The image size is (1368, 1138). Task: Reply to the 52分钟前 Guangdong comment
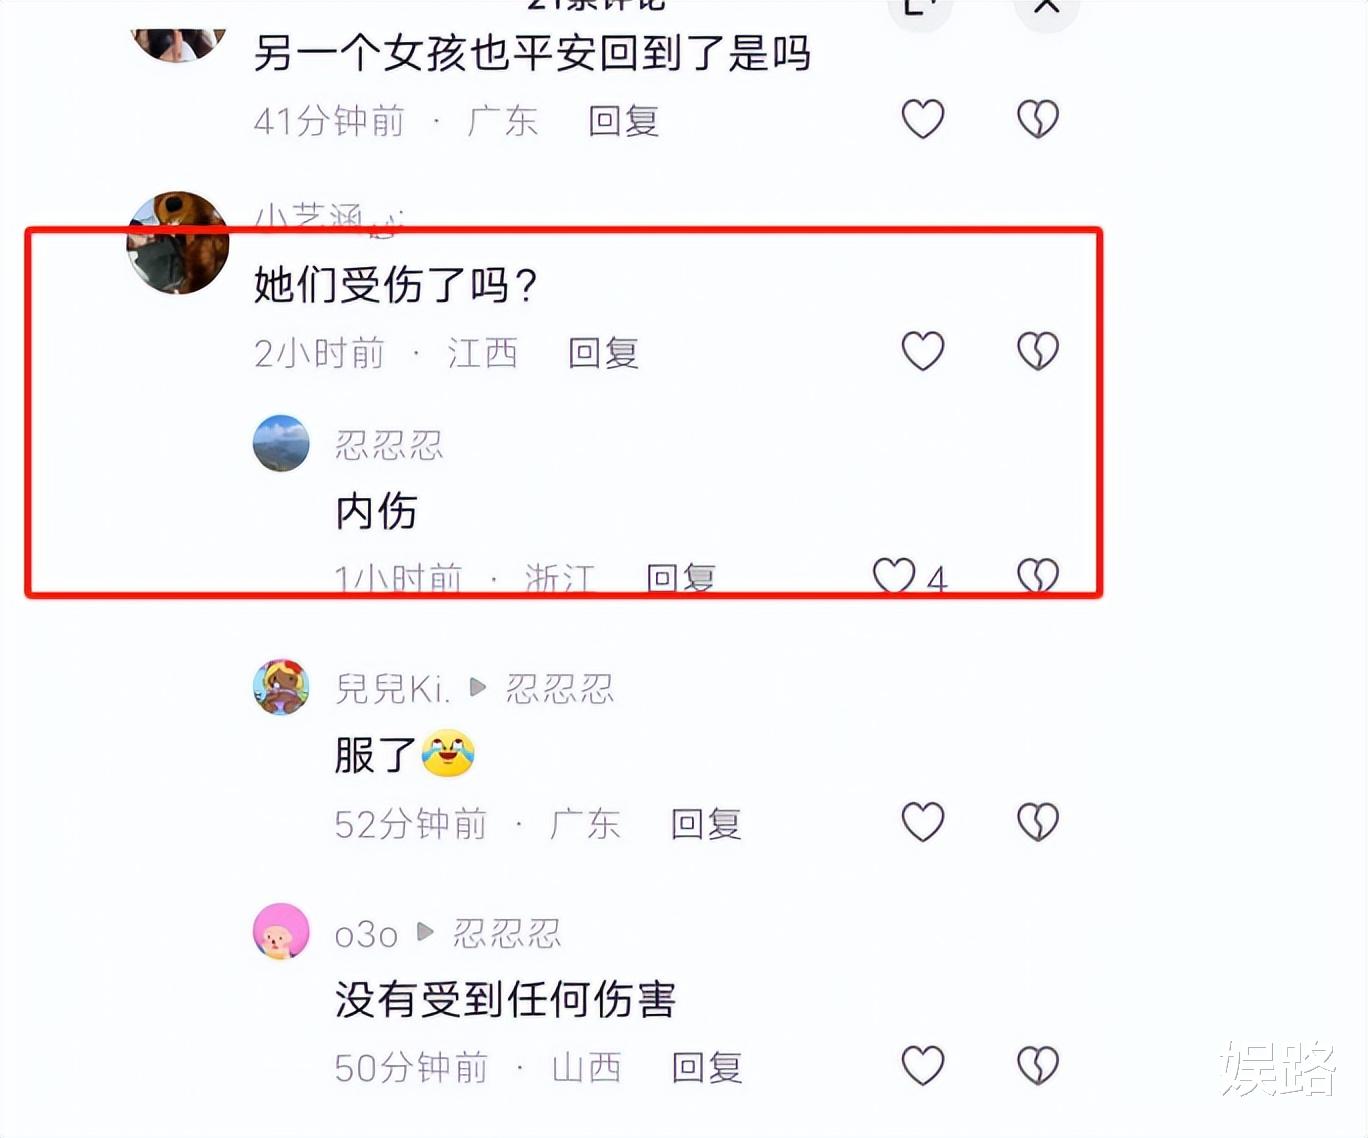(706, 824)
